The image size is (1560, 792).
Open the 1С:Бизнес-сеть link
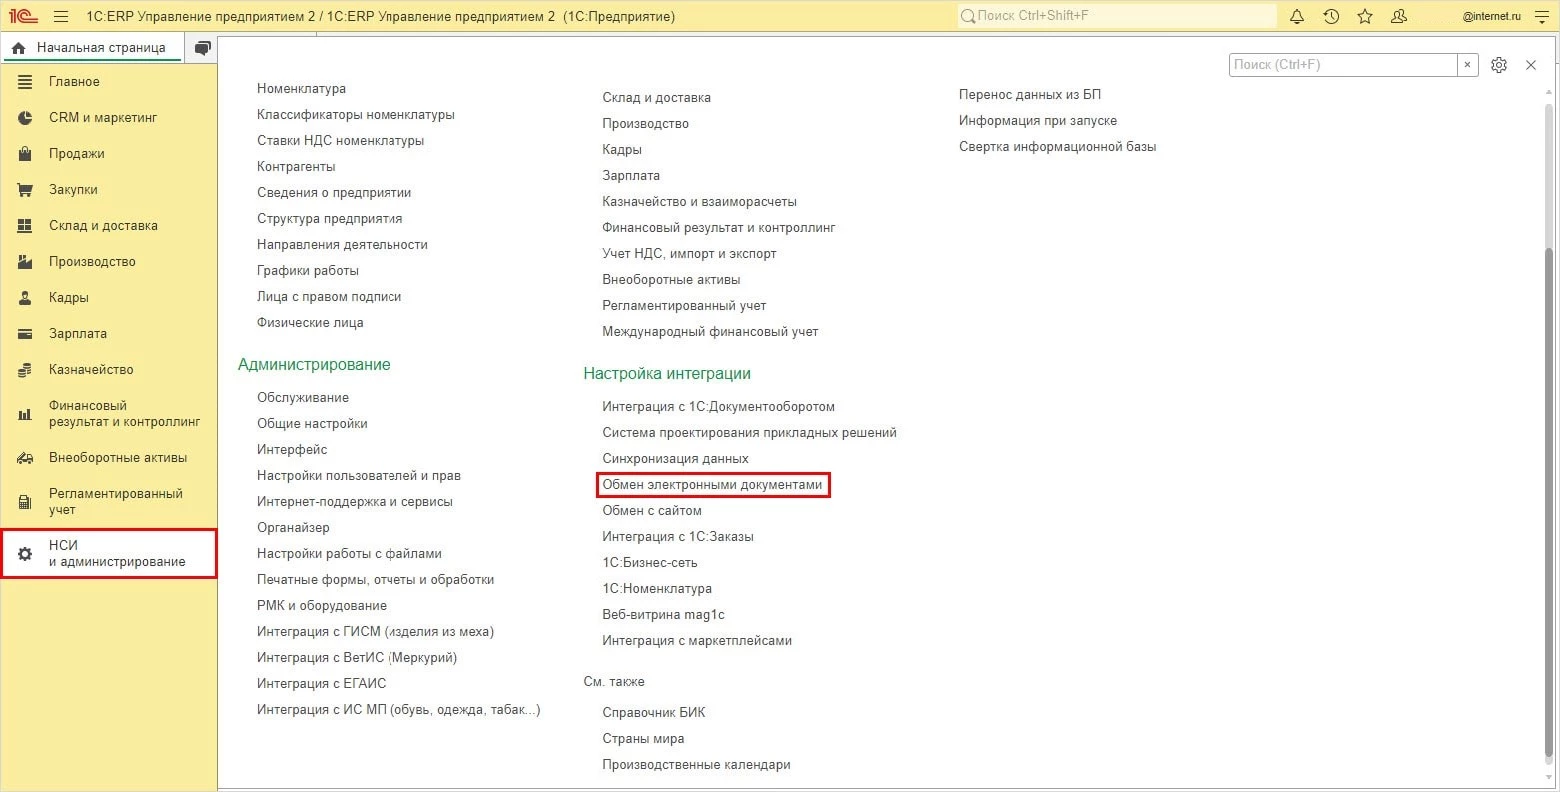click(650, 563)
